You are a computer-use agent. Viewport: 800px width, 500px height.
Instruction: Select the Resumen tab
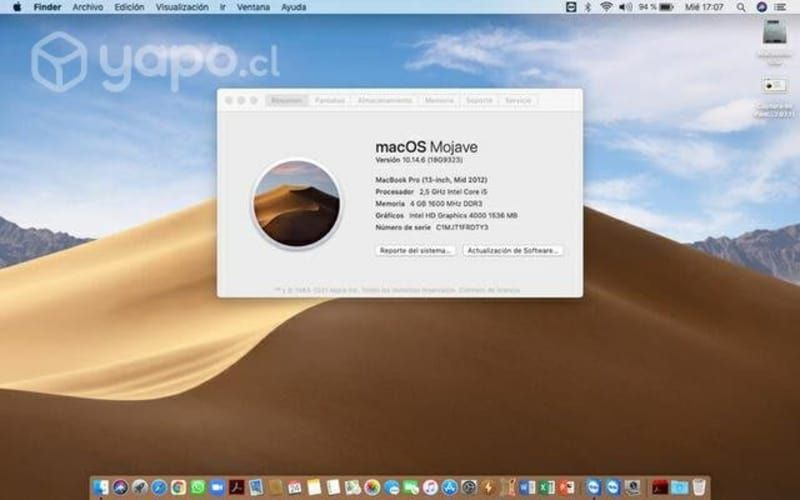(x=287, y=101)
